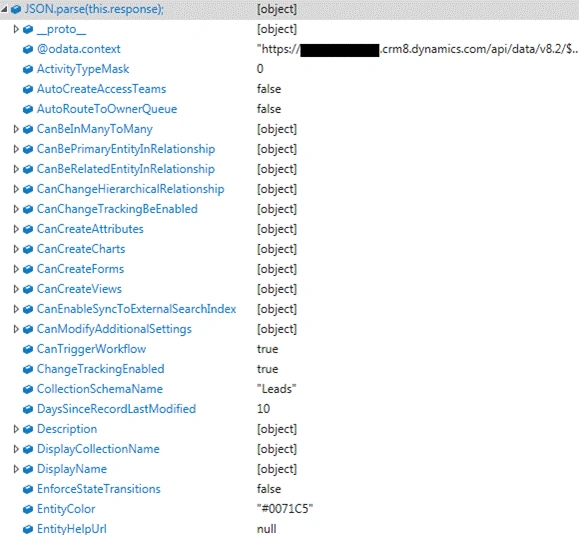This screenshot has width=579, height=535.
Task: Click the cube icon beside Description
Action: click(28, 429)
